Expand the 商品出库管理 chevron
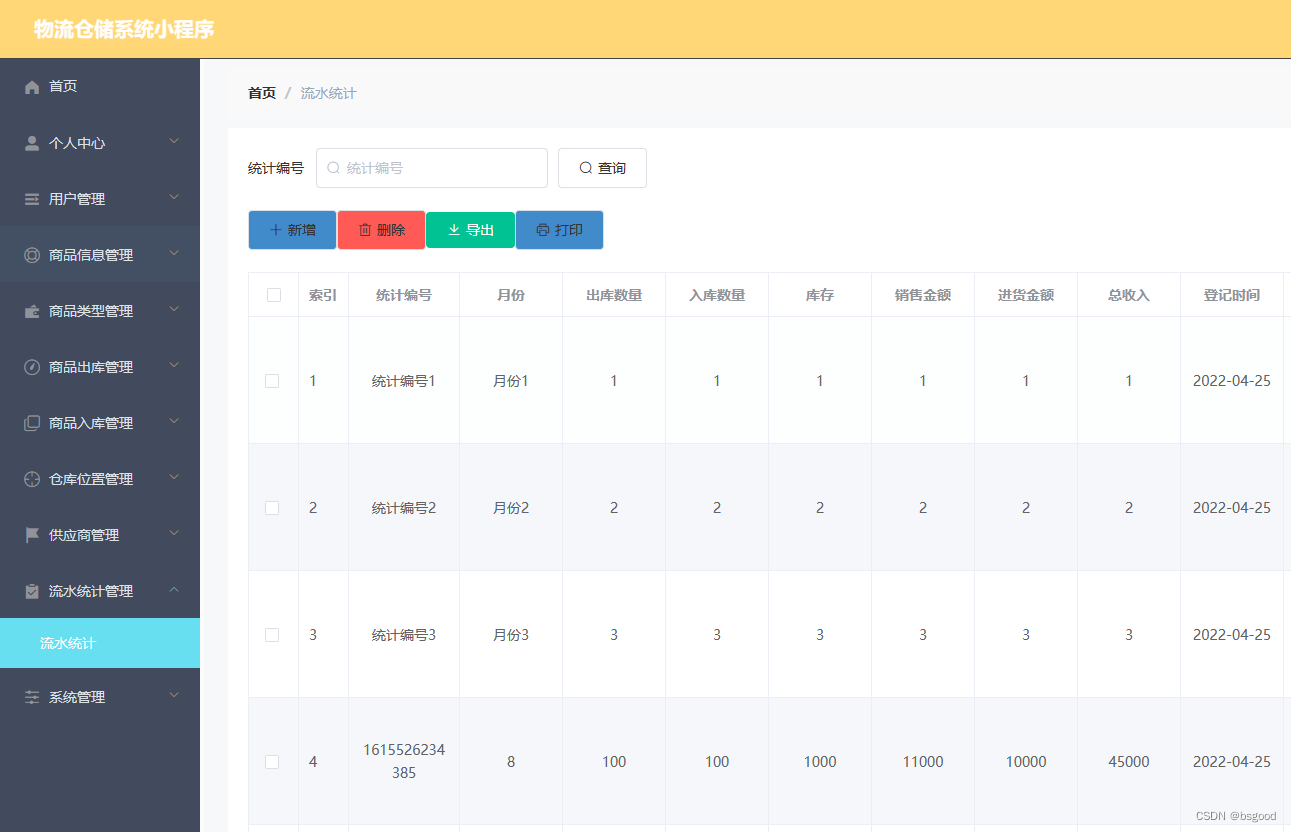 point(174,366)
